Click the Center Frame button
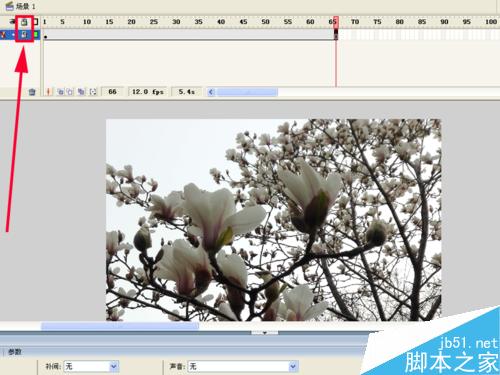Screen dimensions: 500x375 pyautogui.click(x=48, y=92)
